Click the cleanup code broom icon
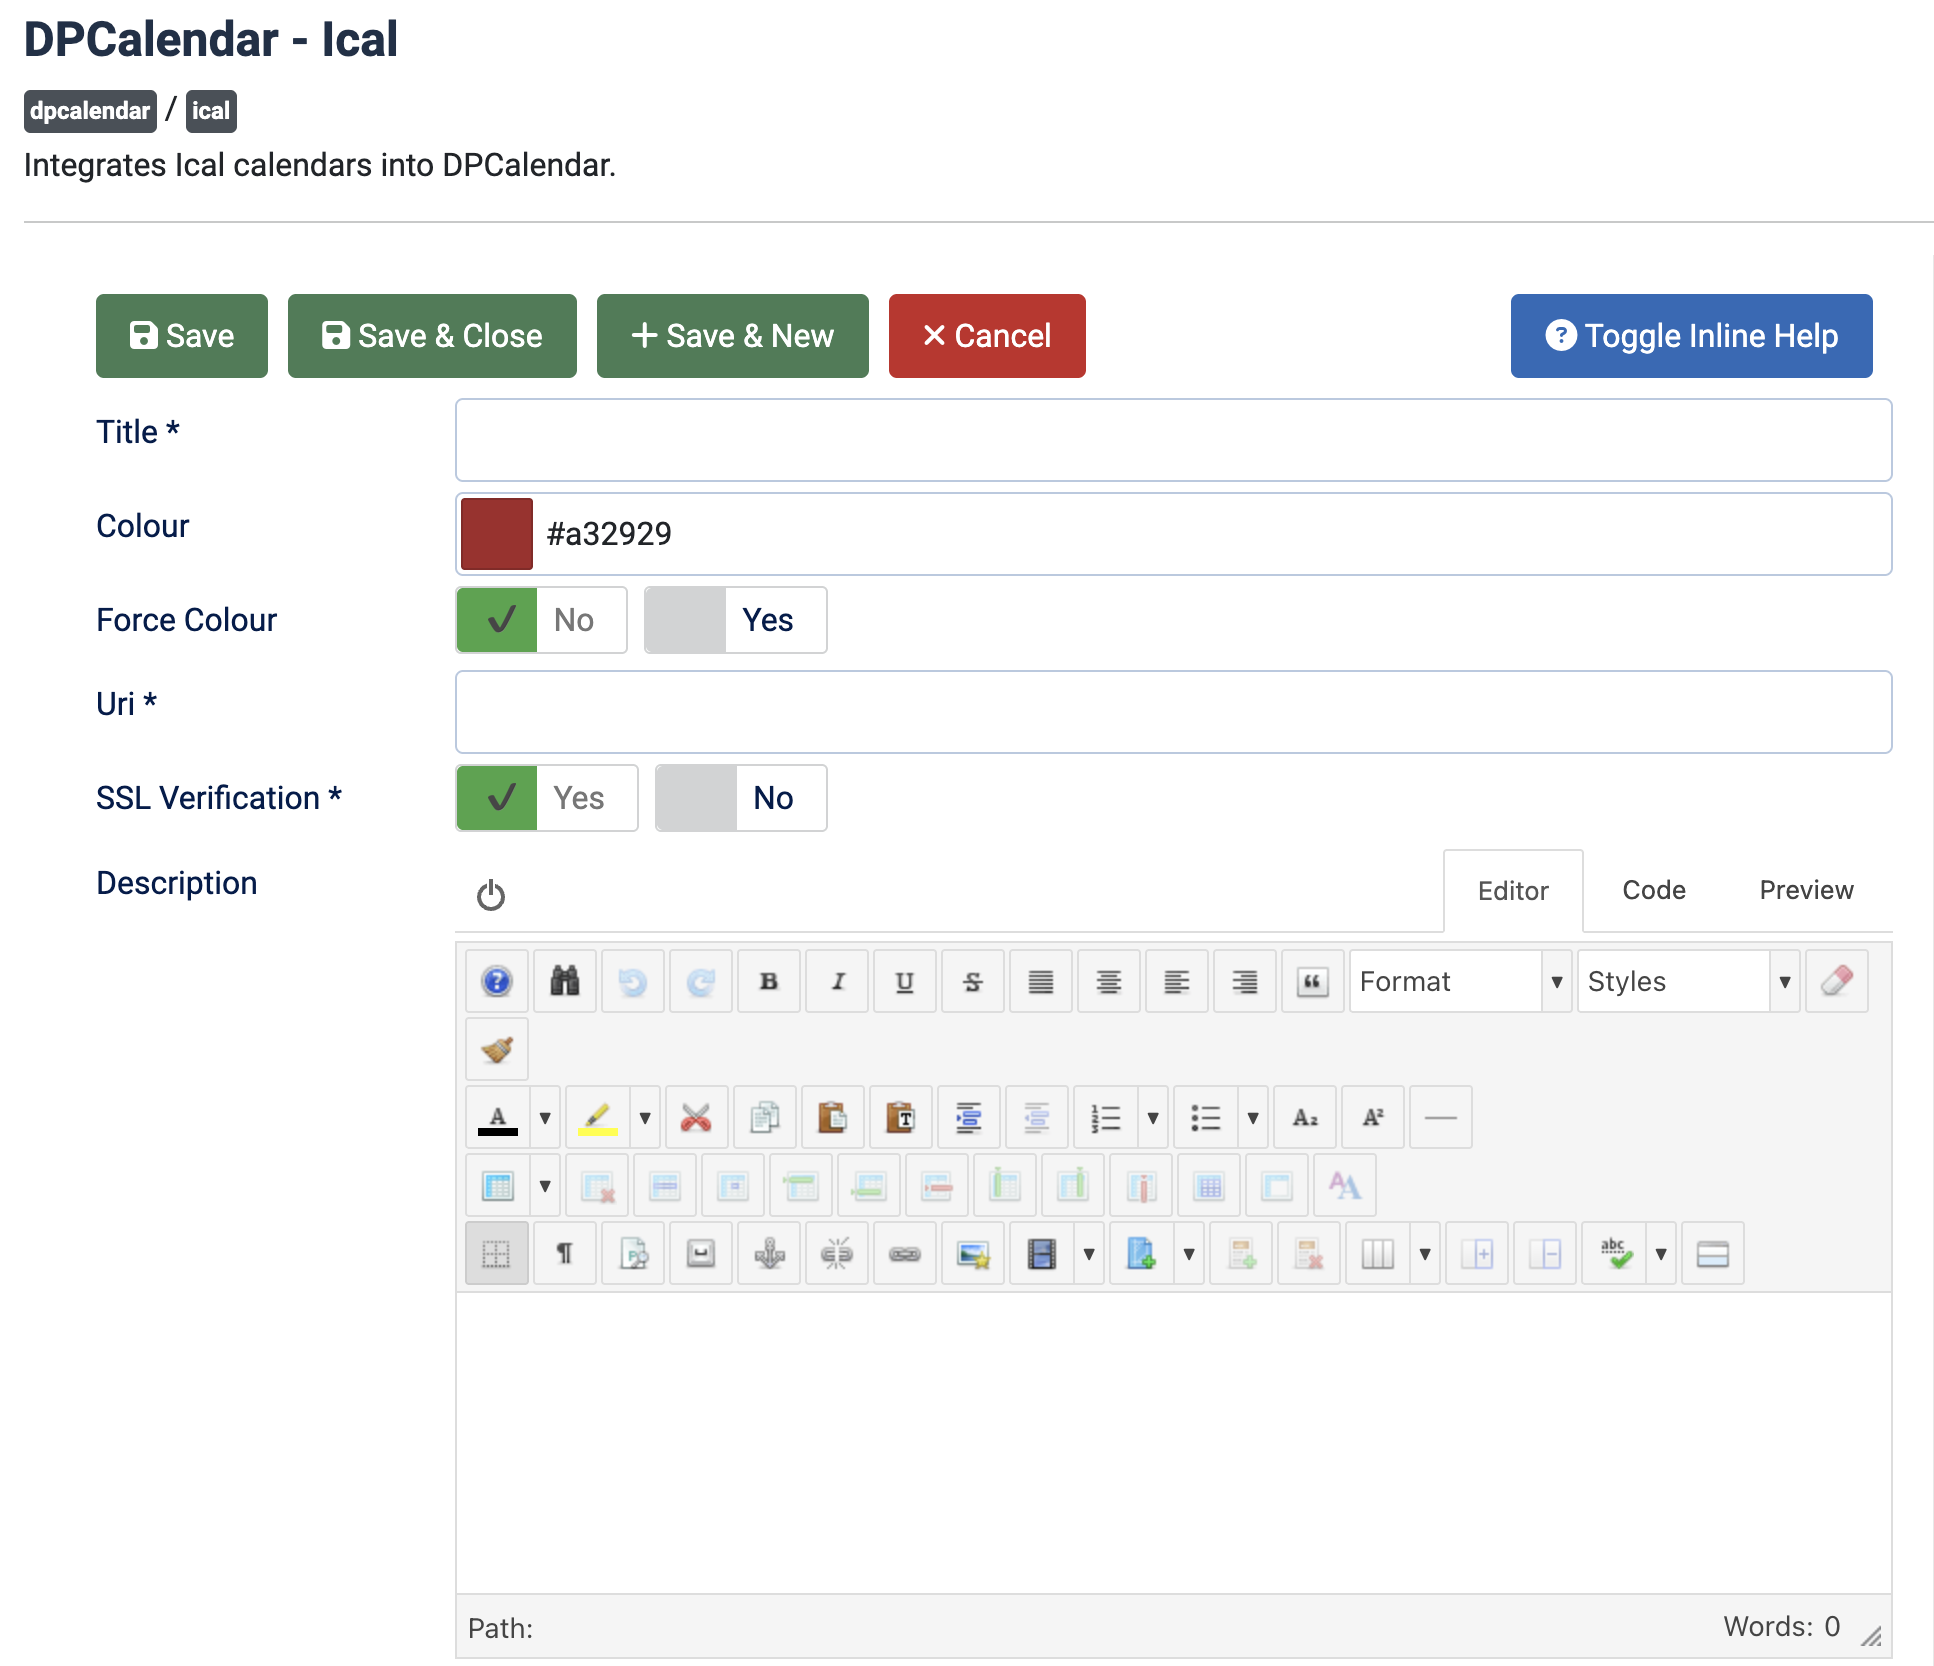The image size is (1934, 1666). (x=497, y=1049)
